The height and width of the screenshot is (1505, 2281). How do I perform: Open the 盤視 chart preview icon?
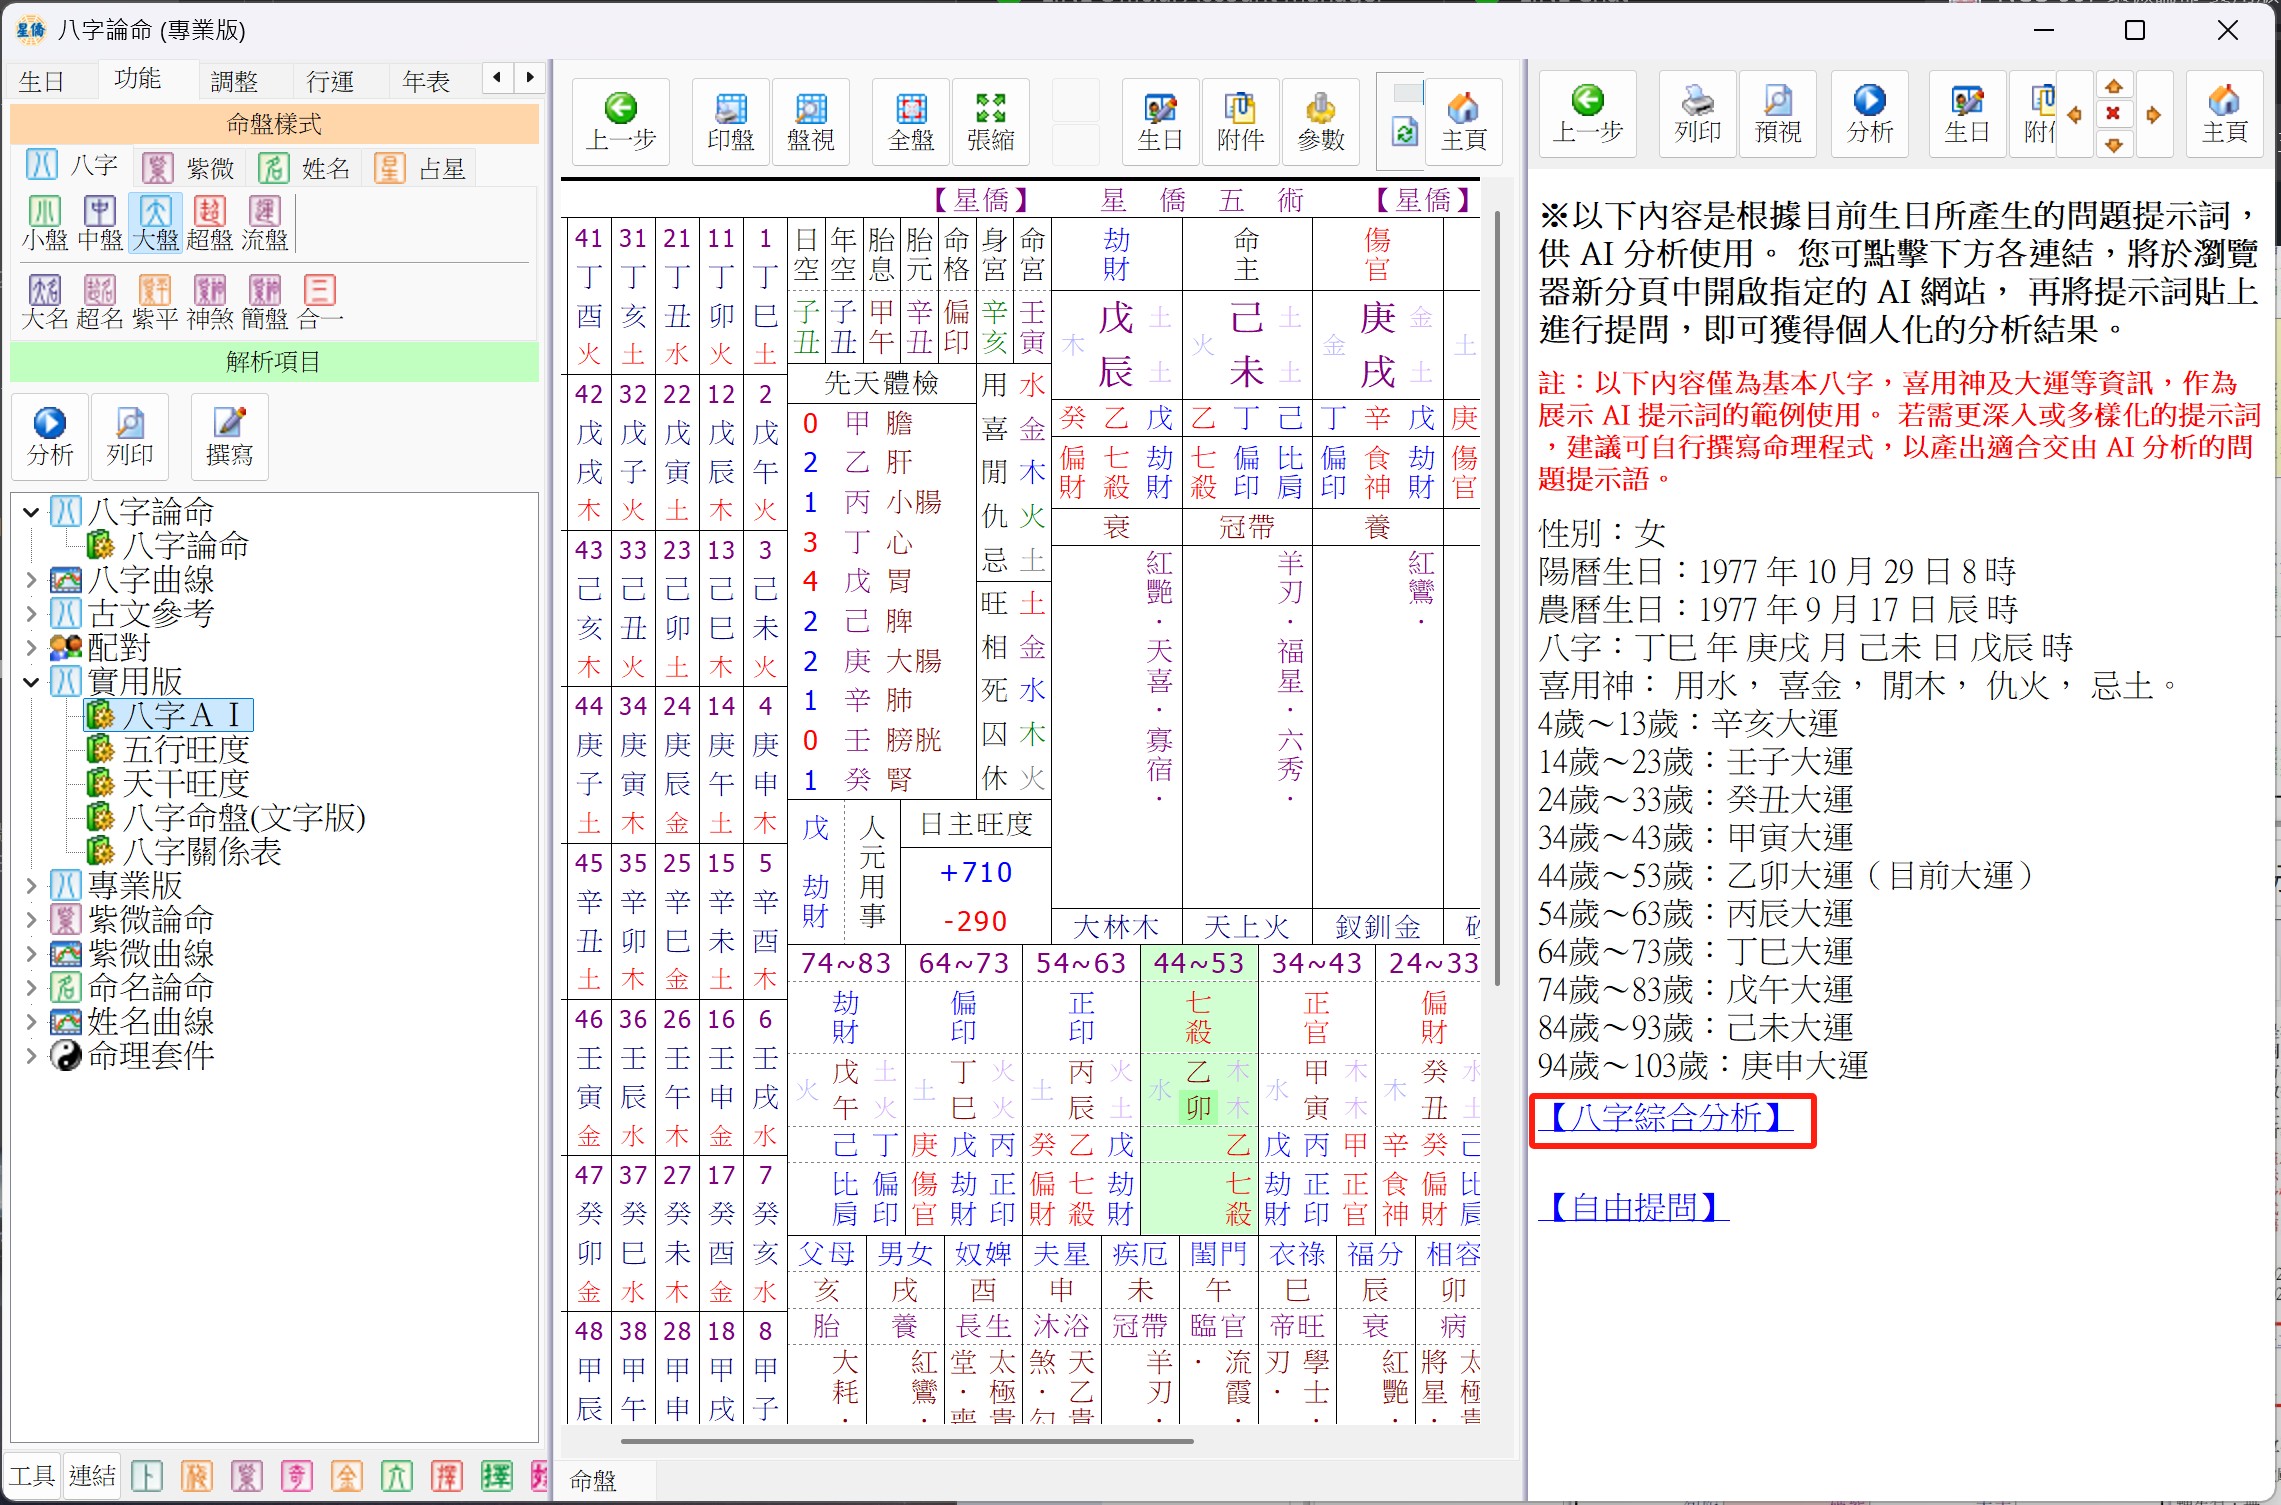point(810,121)
